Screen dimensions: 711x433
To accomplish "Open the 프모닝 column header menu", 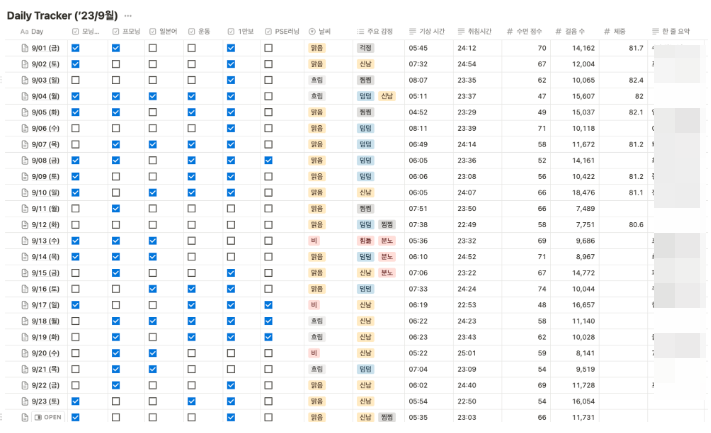I will pos(126,32).
